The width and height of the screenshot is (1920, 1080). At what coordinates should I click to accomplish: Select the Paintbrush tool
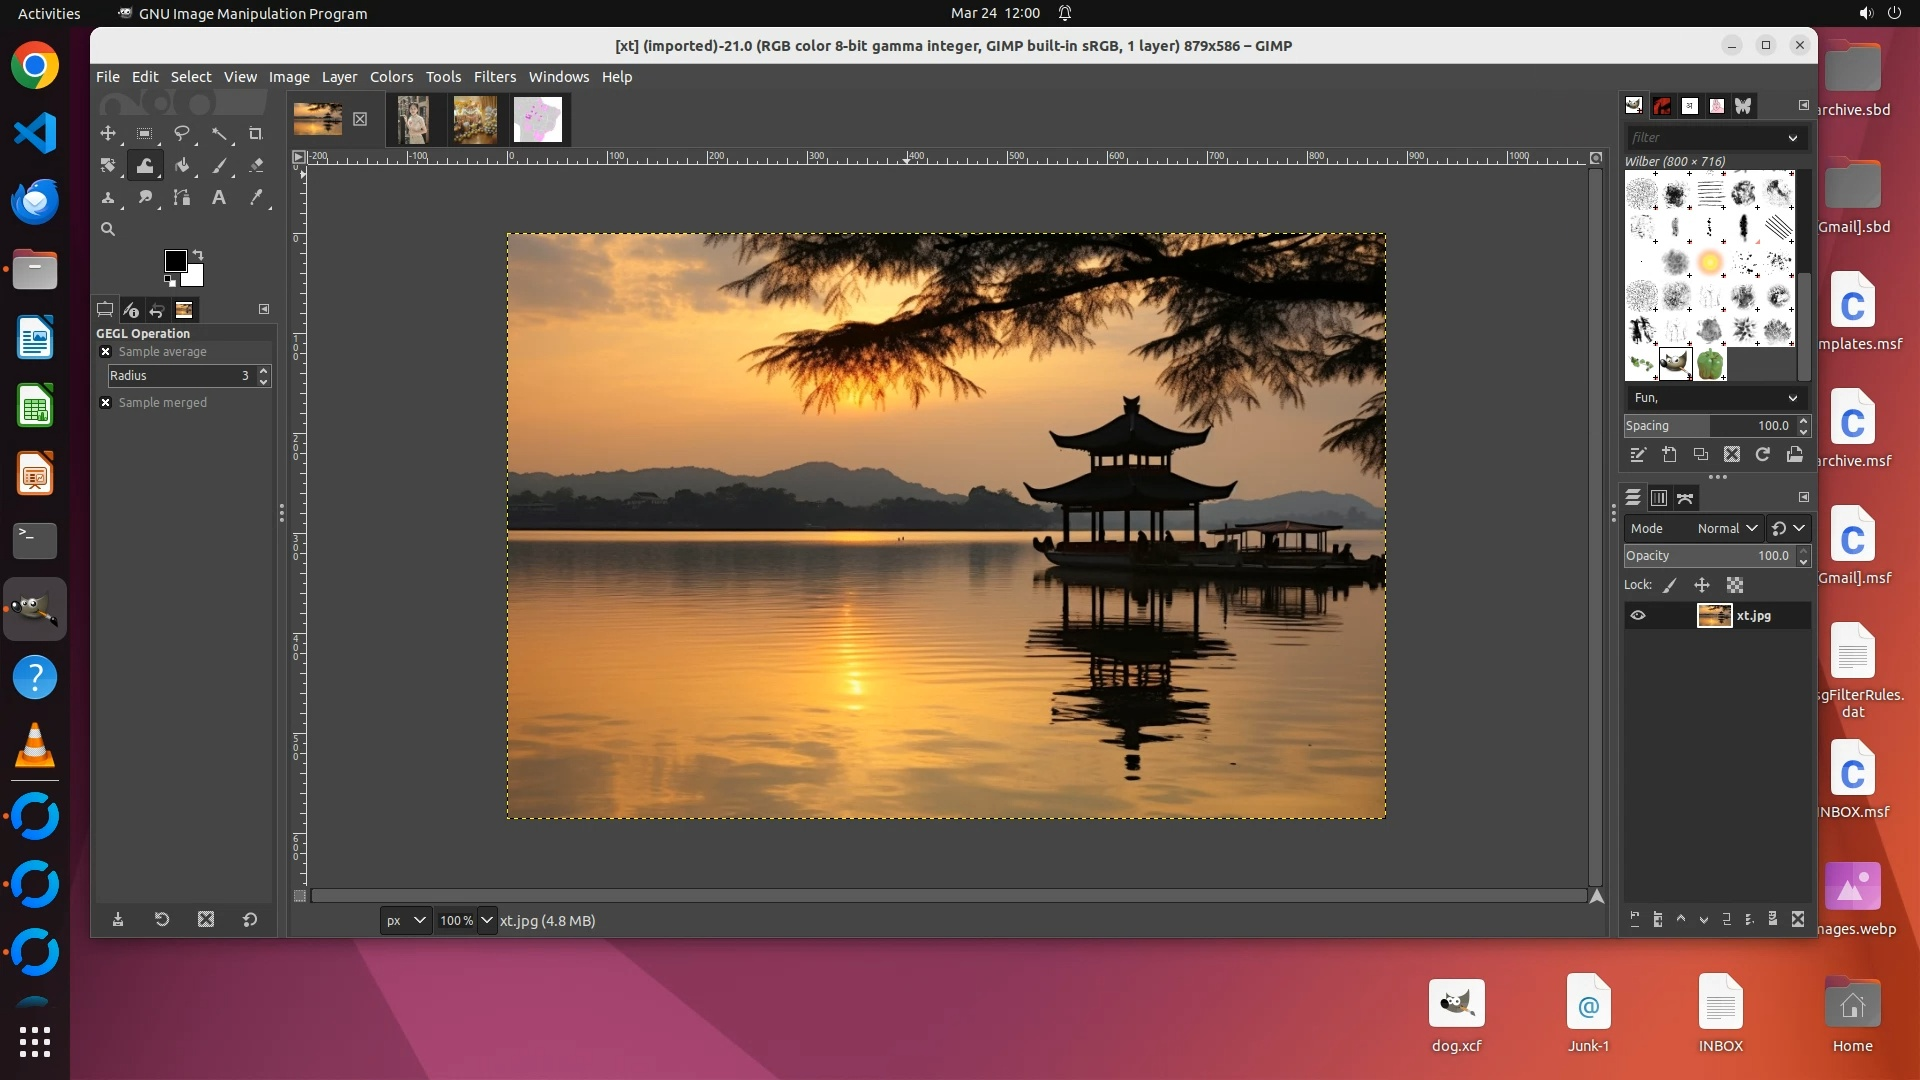click(219, 165)
